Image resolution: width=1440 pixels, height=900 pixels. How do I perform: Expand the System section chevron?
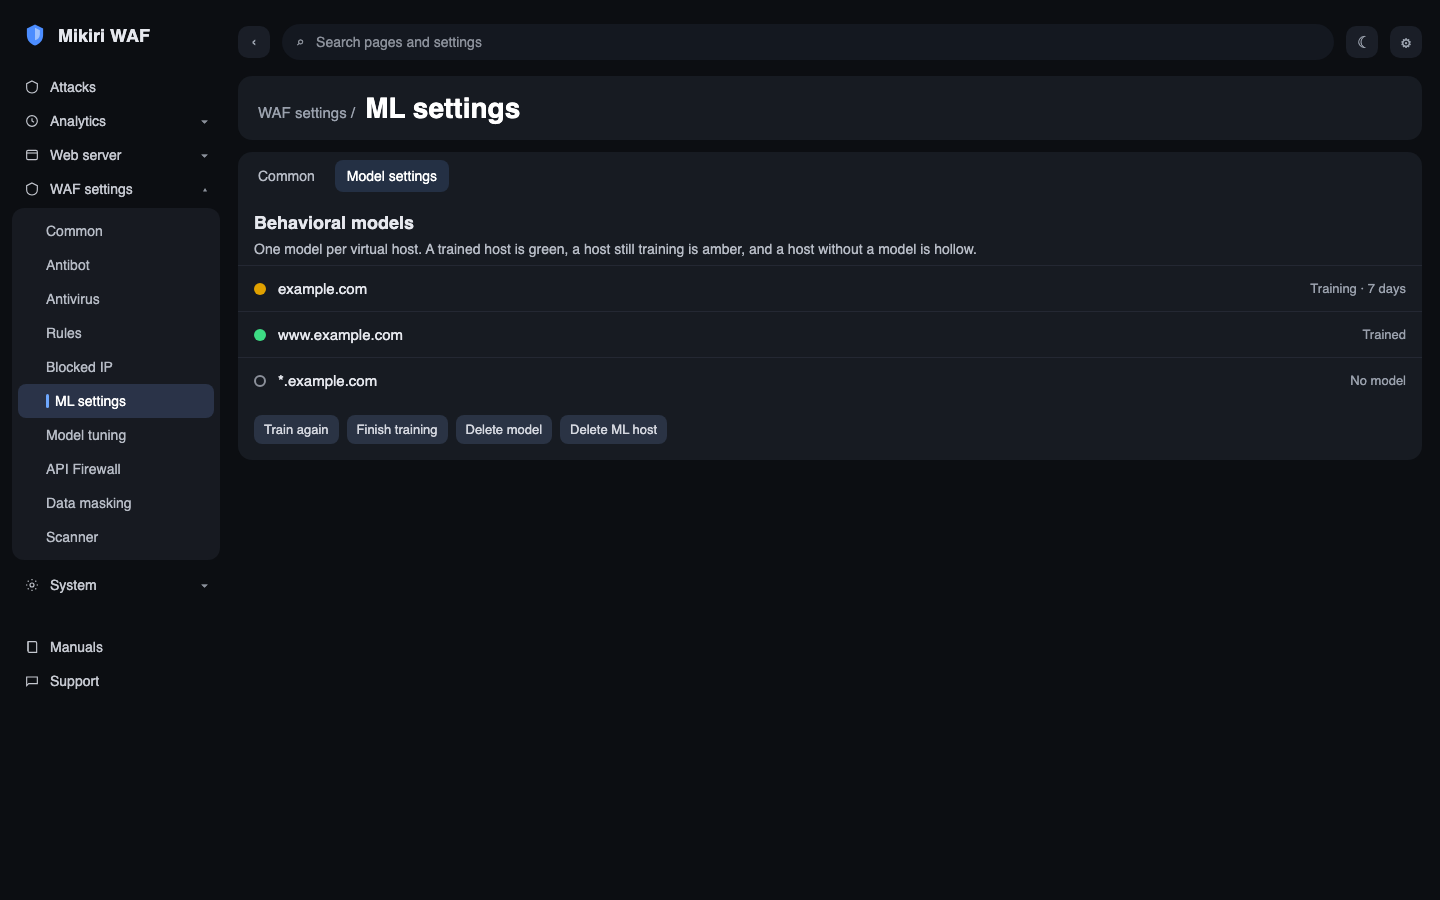coord(204,586)
